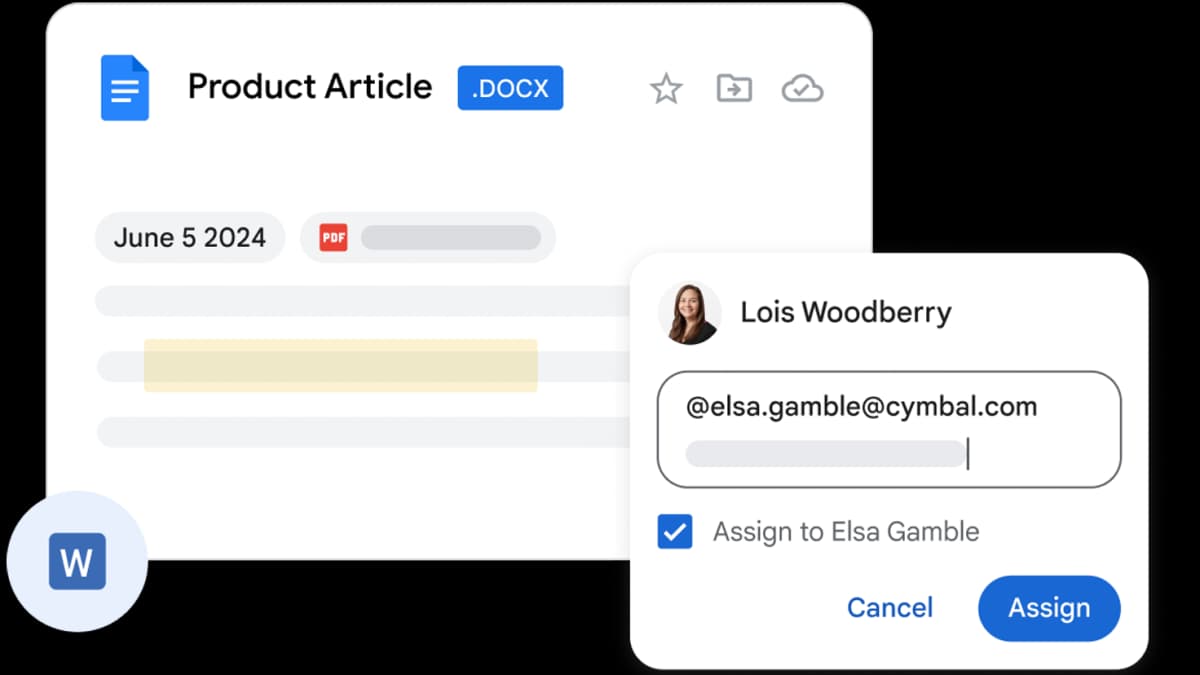
Task: Click the Lois Woodberry commenter name
Action: 845,312
